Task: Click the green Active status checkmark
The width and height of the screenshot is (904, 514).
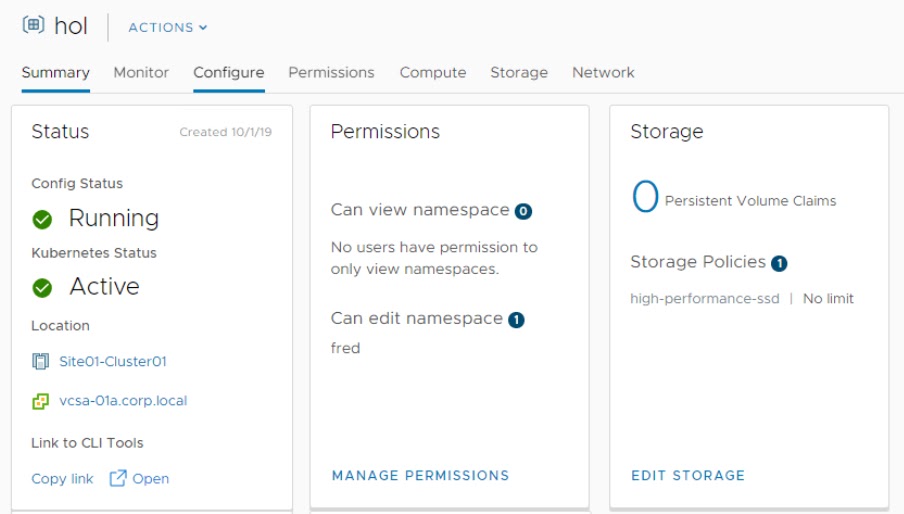Action: [42, 287]
